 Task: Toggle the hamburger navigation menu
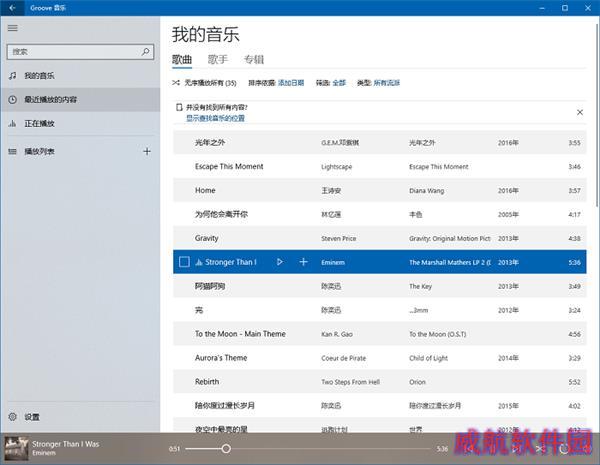pos(13,28)
